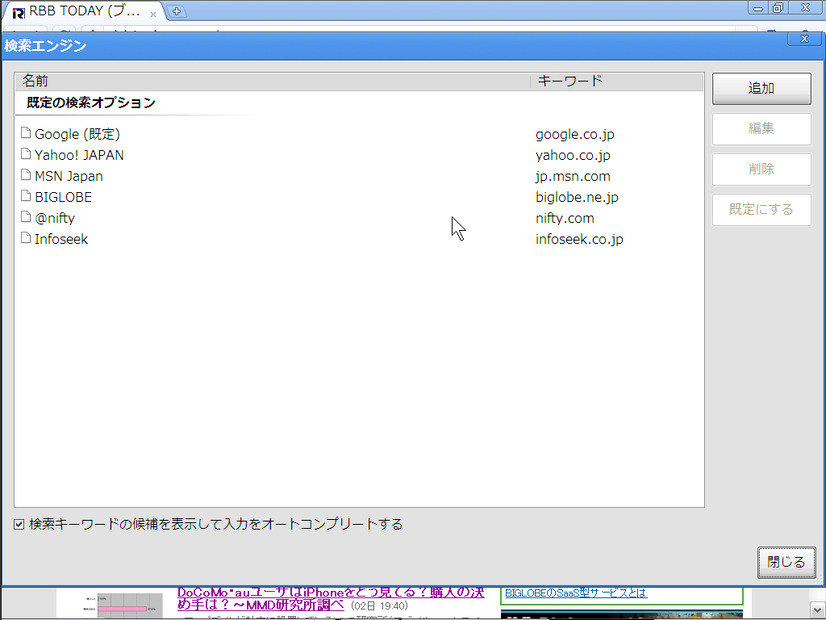Click the page icon beside BIGLOBE
Screen dimensions: 826x620
pyautogui.click(x=26, y=197)
